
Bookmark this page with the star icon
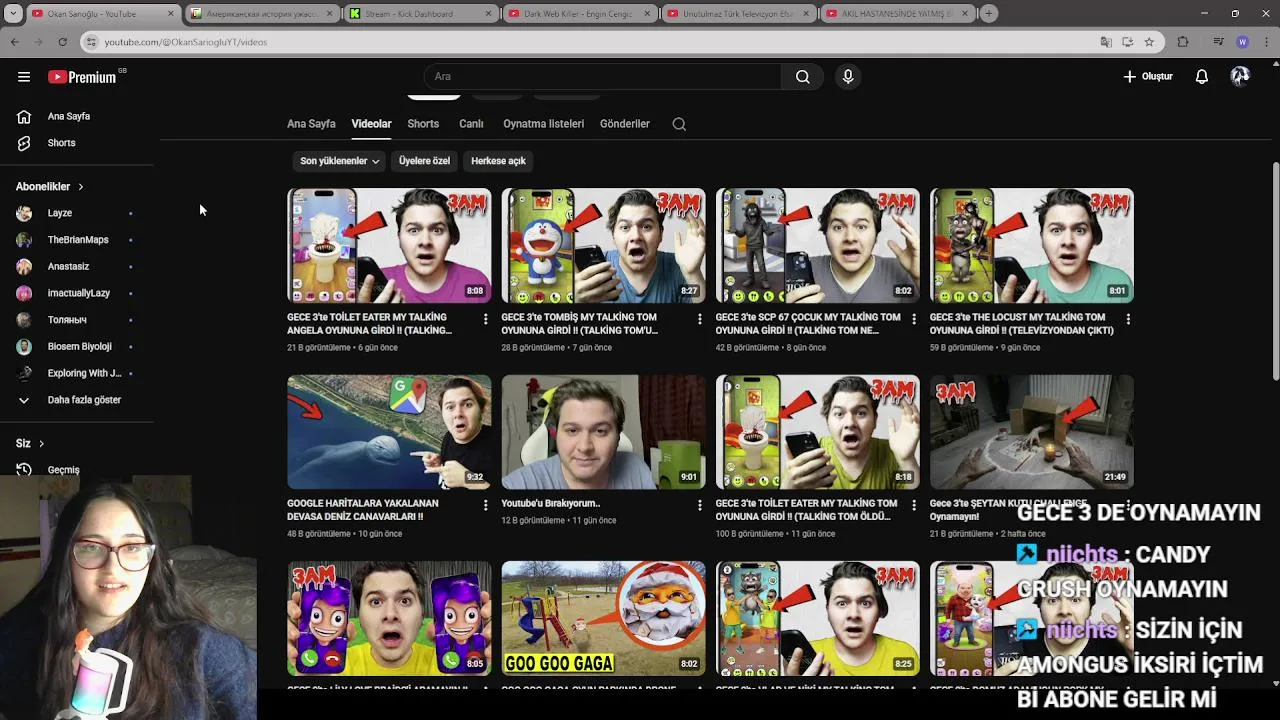click(1149, 42)
